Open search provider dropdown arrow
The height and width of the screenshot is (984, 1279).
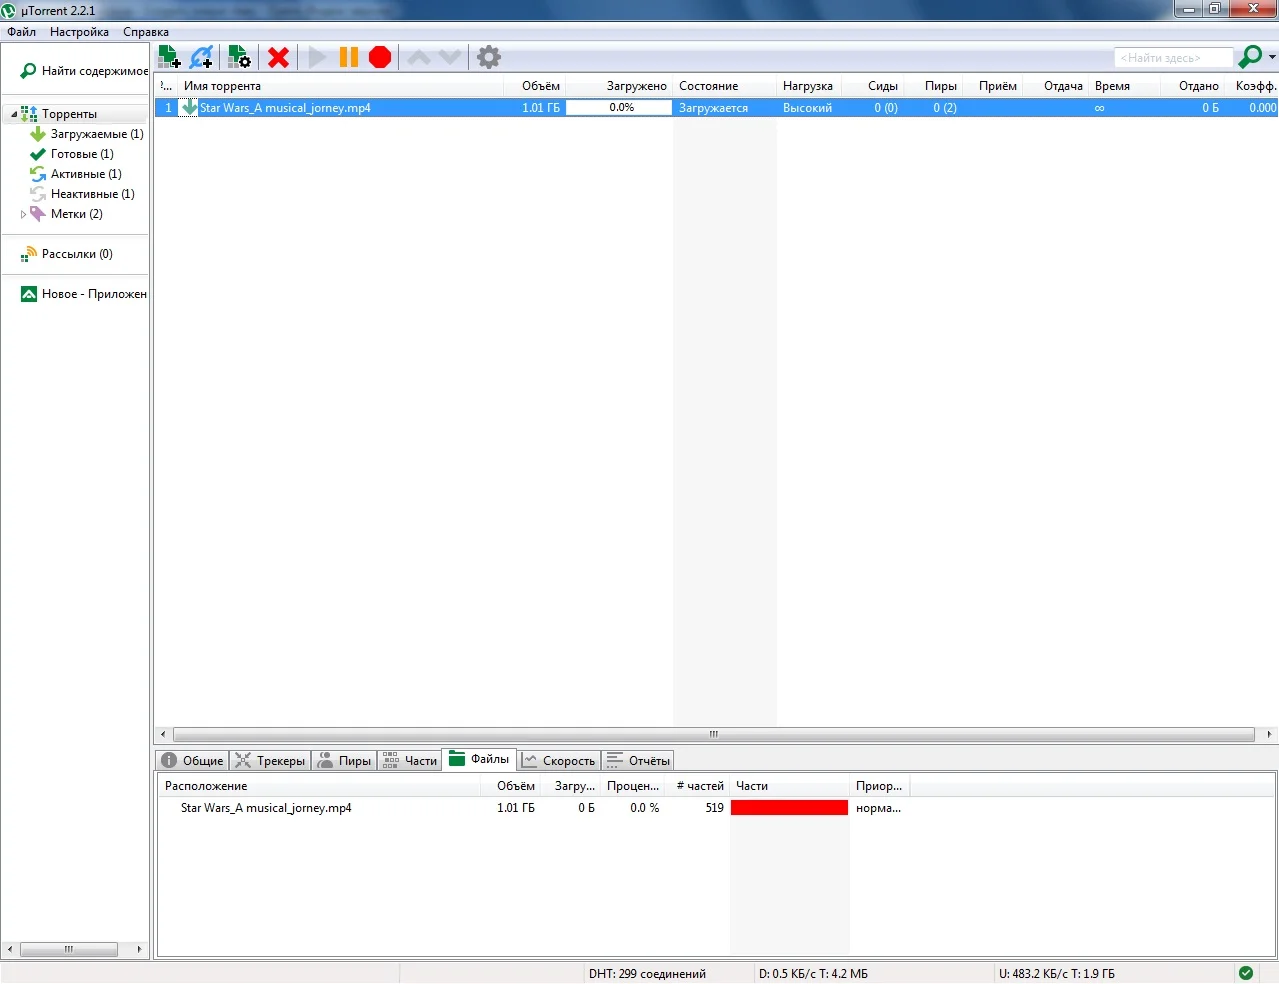[x=1272, y=57]
